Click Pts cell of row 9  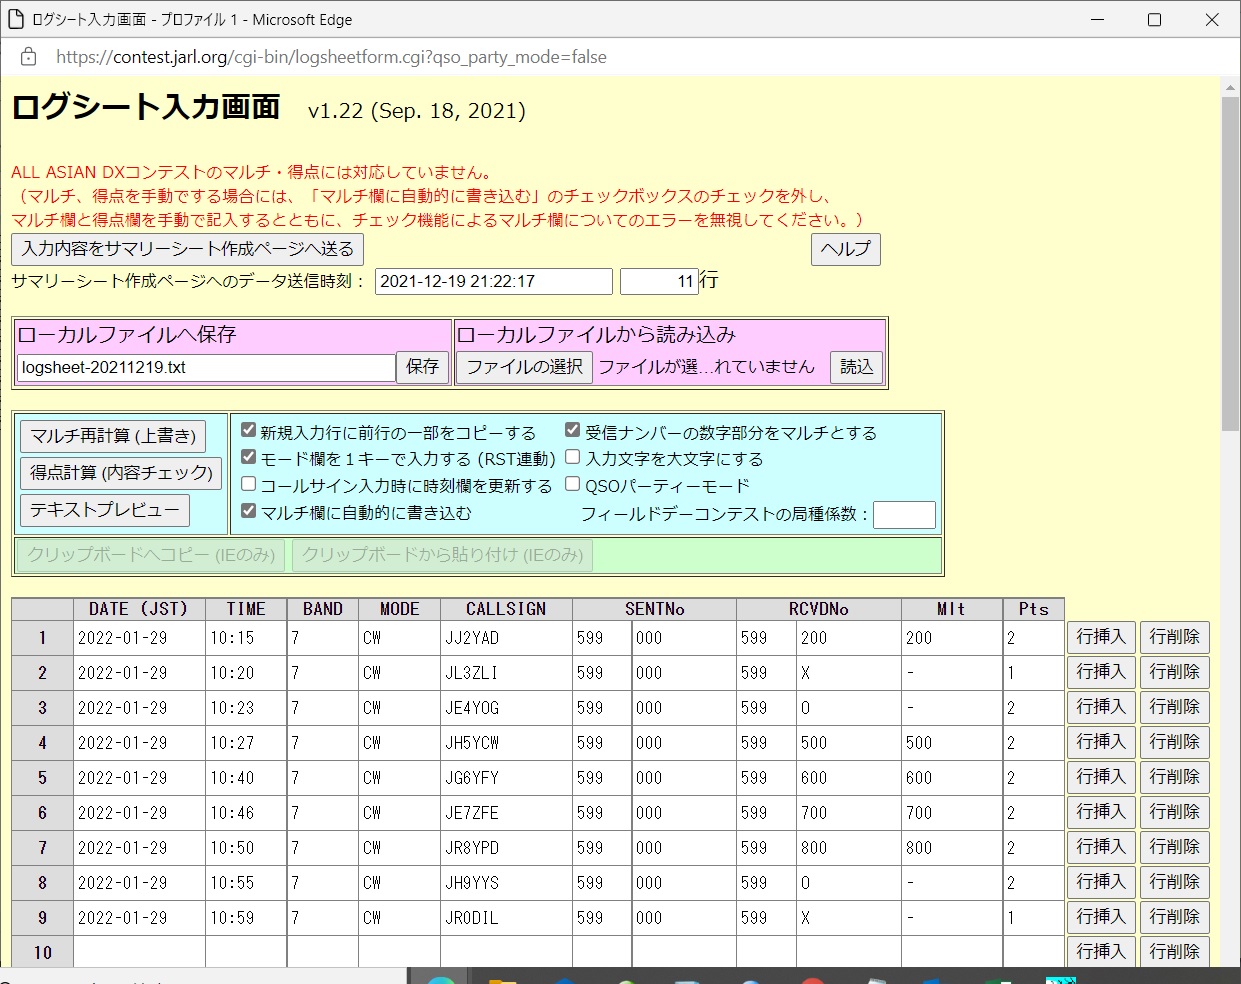click(x=1033, y=918)
